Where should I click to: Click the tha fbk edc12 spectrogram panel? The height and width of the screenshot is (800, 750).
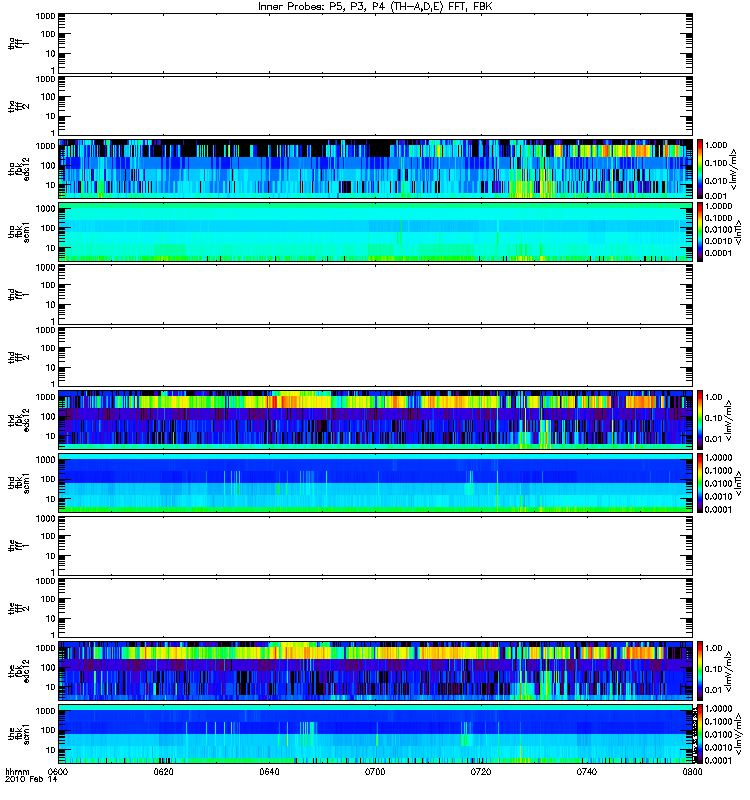[376, 169]
